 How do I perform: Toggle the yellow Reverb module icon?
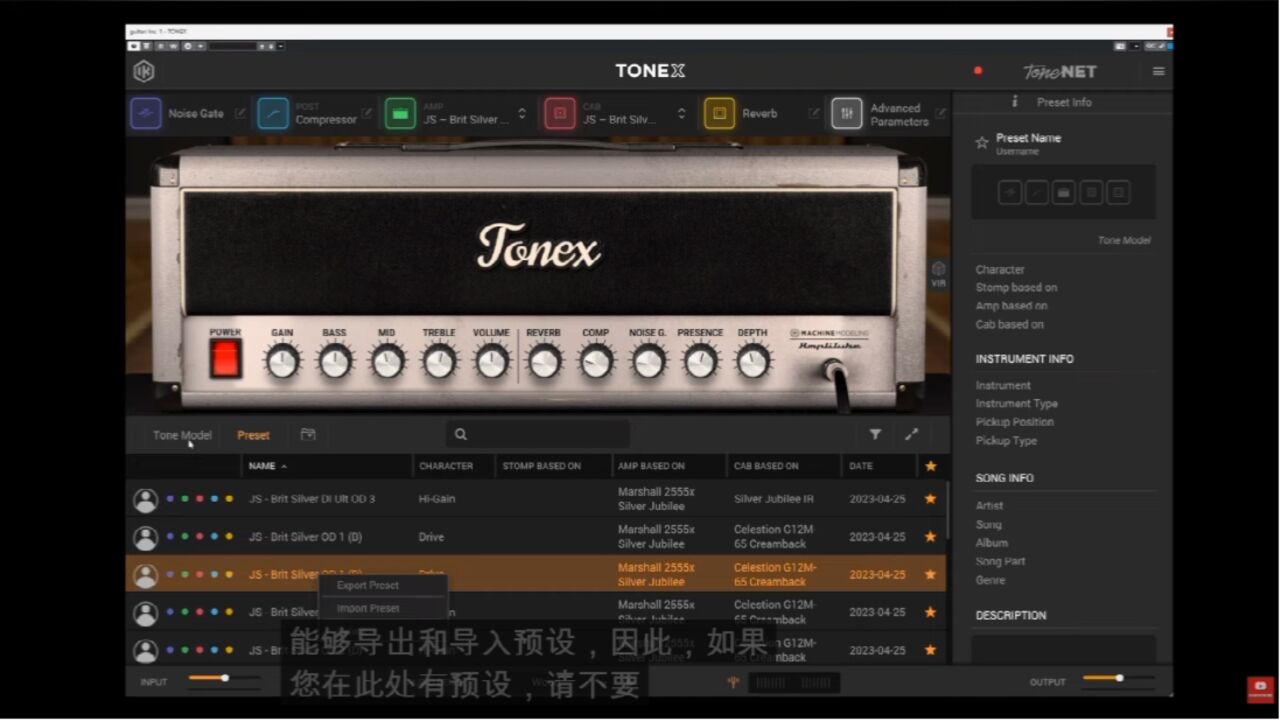point(719,113)
